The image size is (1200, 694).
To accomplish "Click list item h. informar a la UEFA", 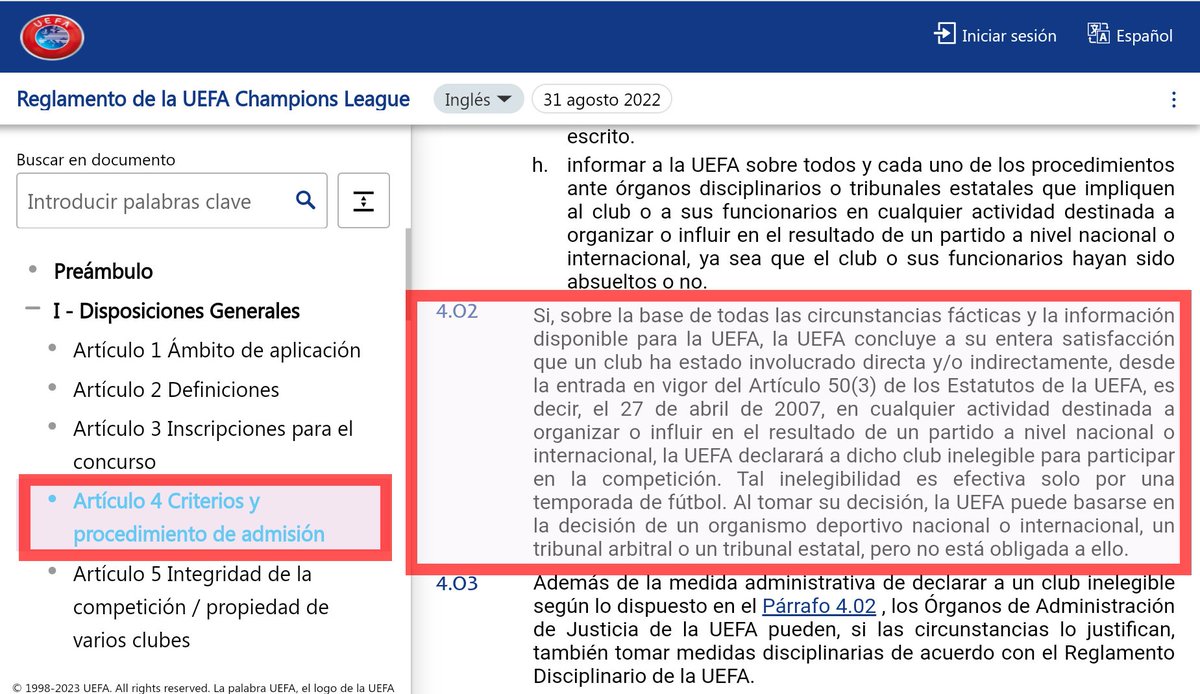I will (x=853, y=223).
